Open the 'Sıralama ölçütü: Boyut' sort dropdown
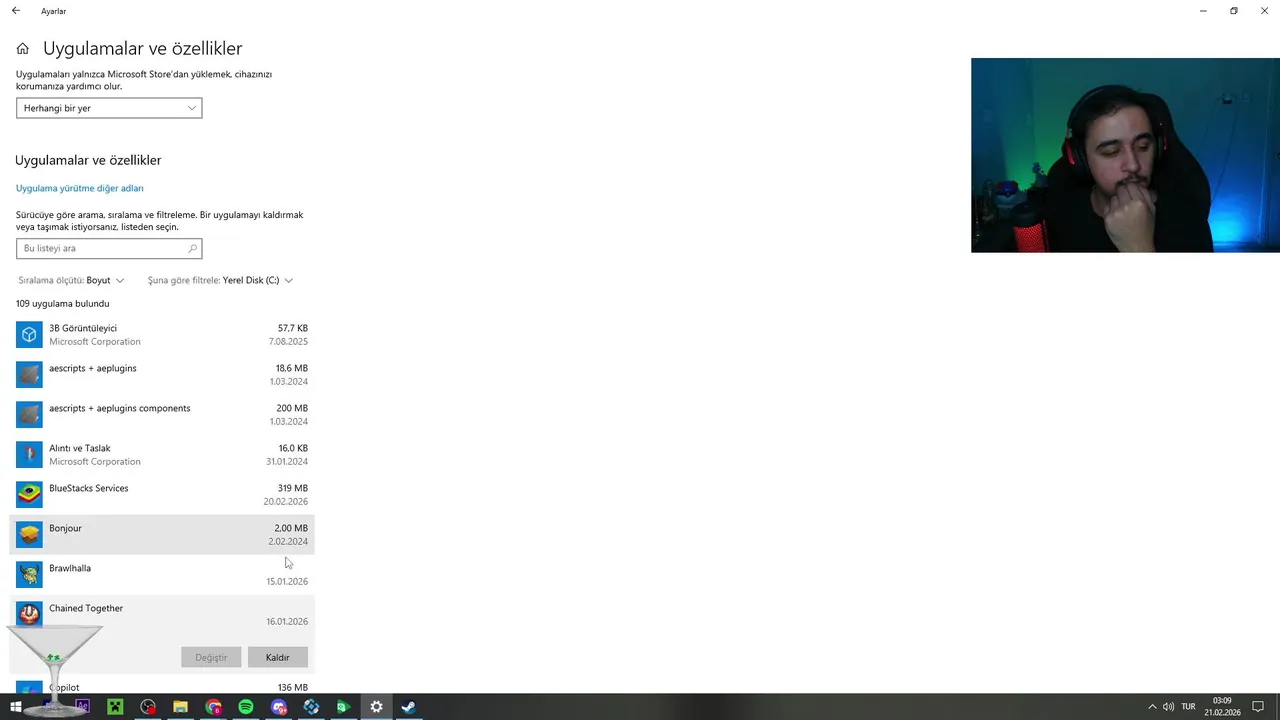Viewport: 1280px width, 720px height. pos(71,280)
